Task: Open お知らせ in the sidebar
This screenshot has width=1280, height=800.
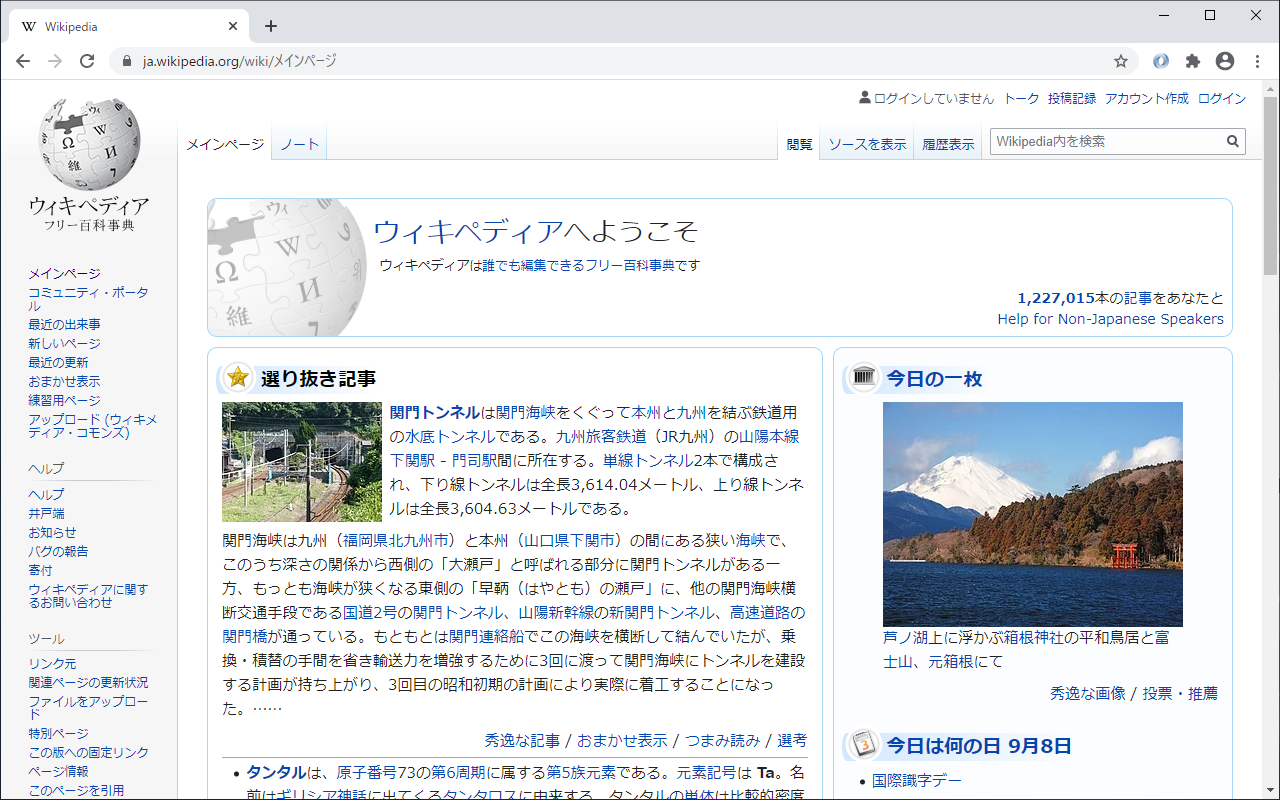Action: point(52,532)
